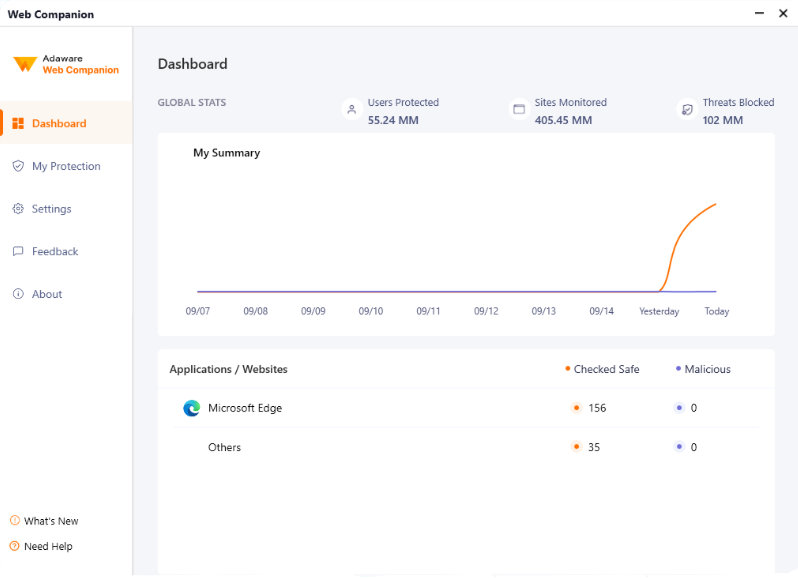
Task: Click the Adaware Web Companion logo
Action: [x=66, y=64]
